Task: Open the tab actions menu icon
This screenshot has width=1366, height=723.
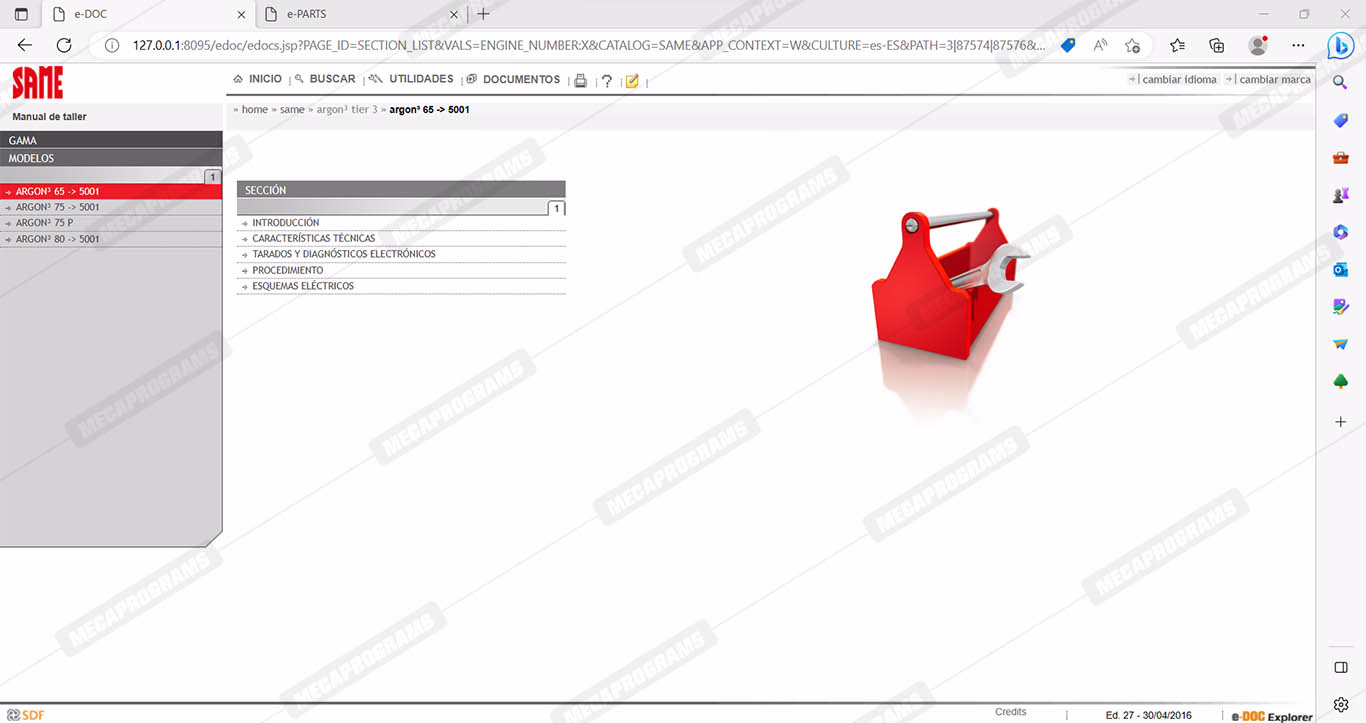Action: [21, 14]
